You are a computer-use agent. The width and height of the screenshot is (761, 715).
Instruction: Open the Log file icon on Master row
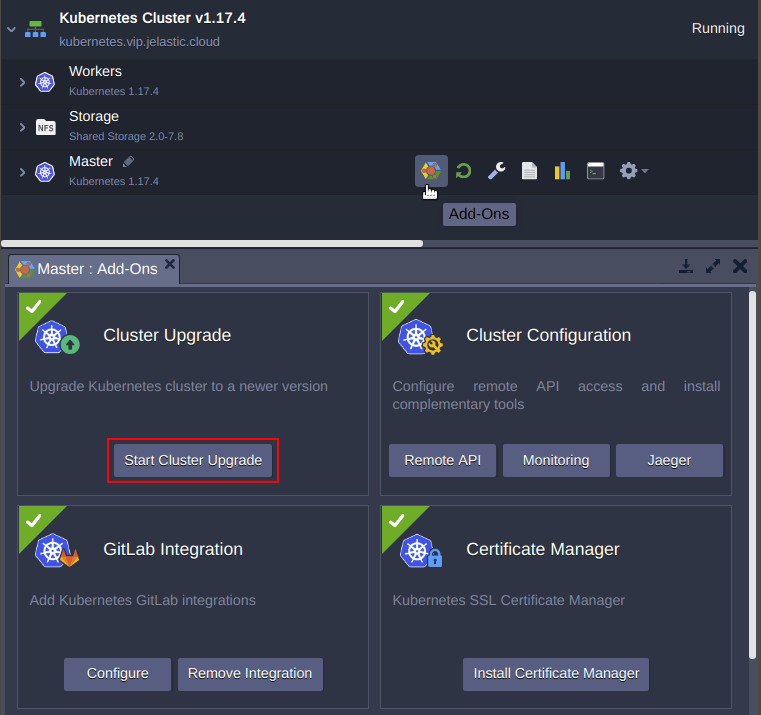[x=529, y=171]
